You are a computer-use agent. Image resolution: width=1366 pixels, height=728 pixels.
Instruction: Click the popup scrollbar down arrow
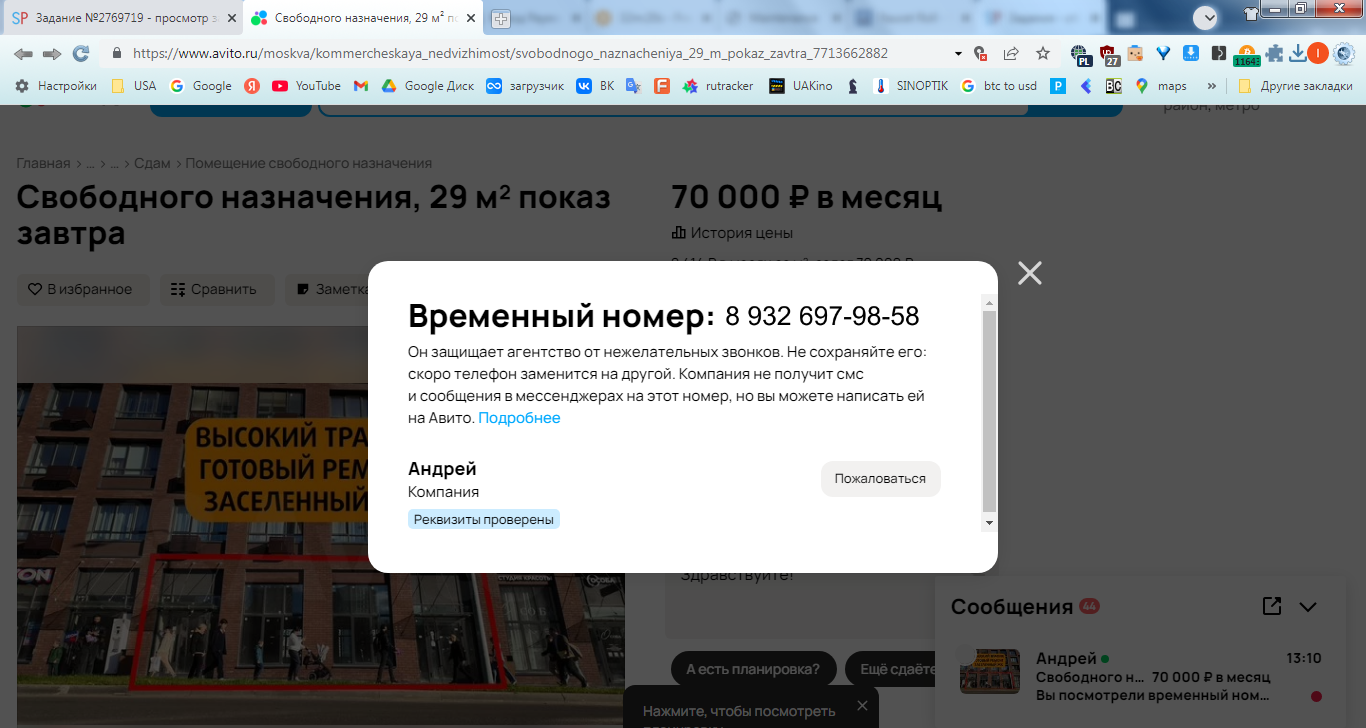point(989,523)
